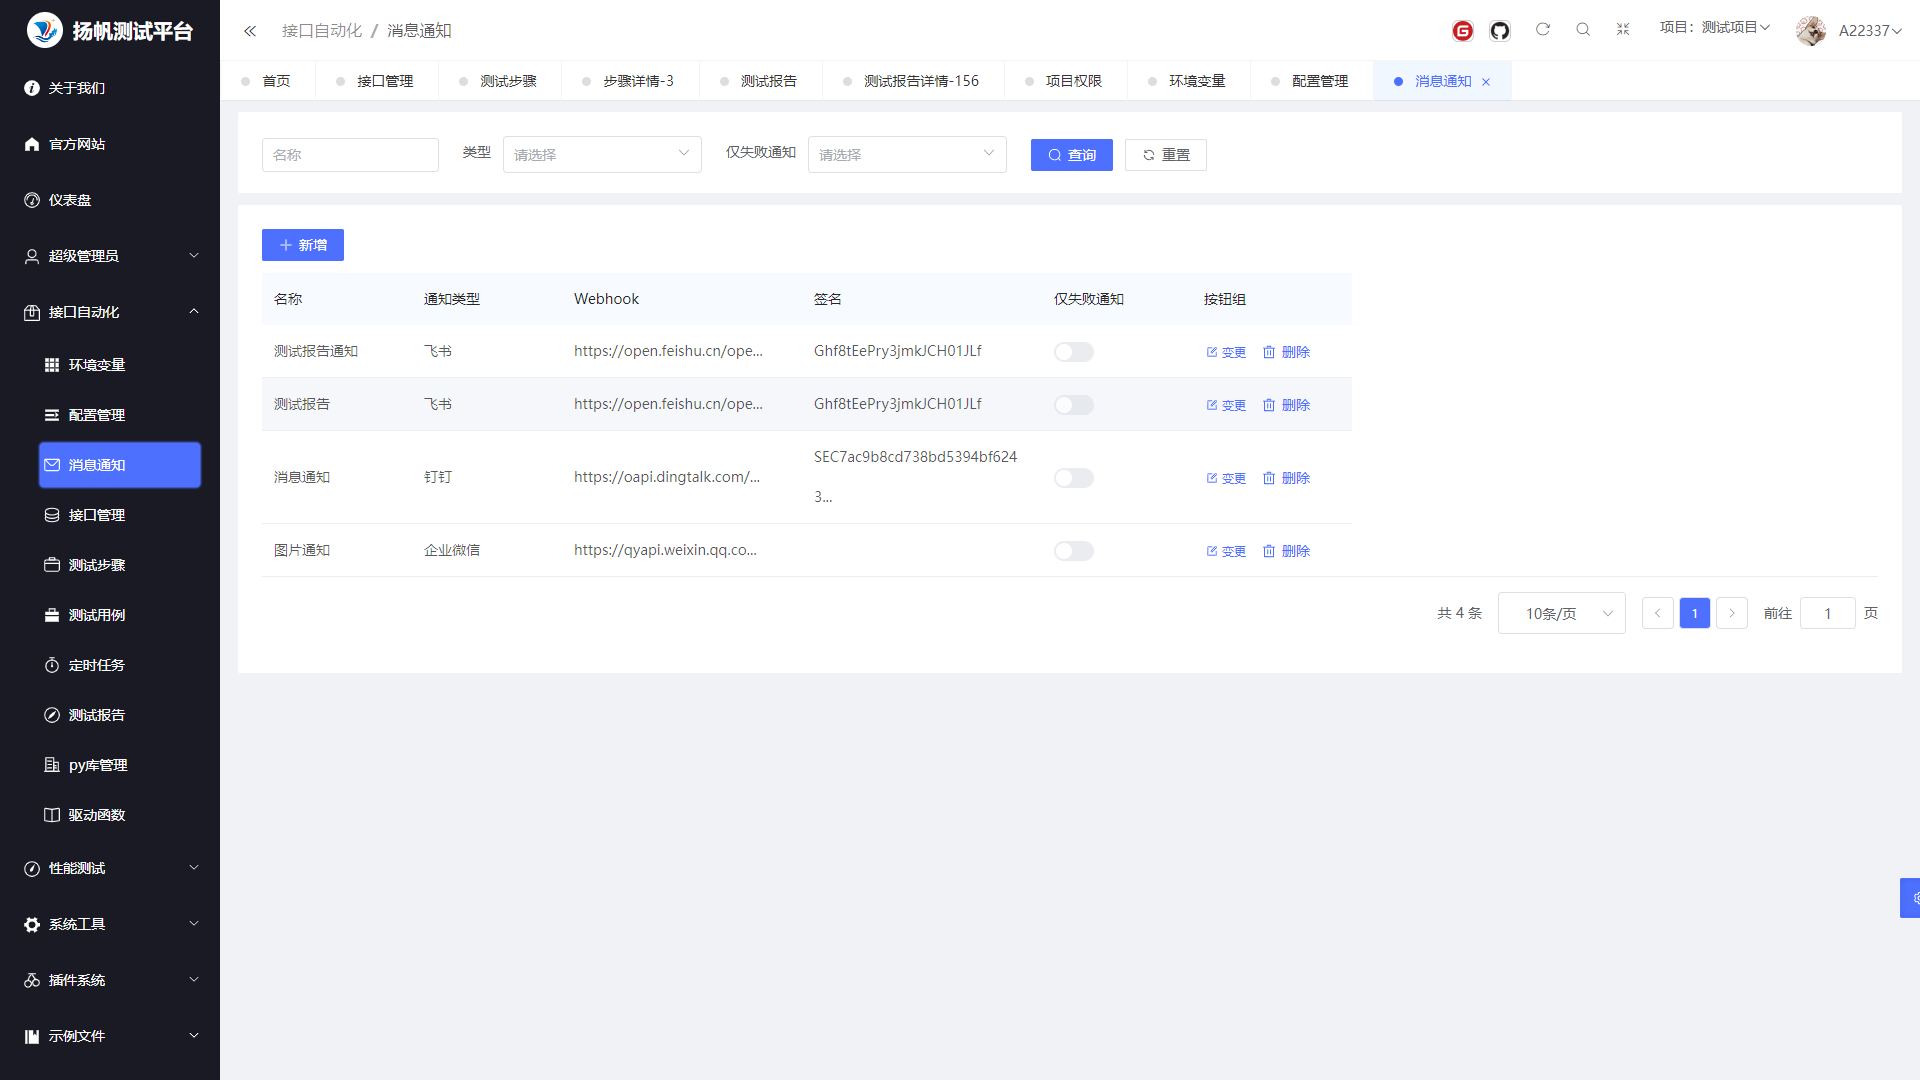Viewport: 1920px width, 1080px height.
Task: Open the 类型 filter dropdown
Action: tap(601, 155)
